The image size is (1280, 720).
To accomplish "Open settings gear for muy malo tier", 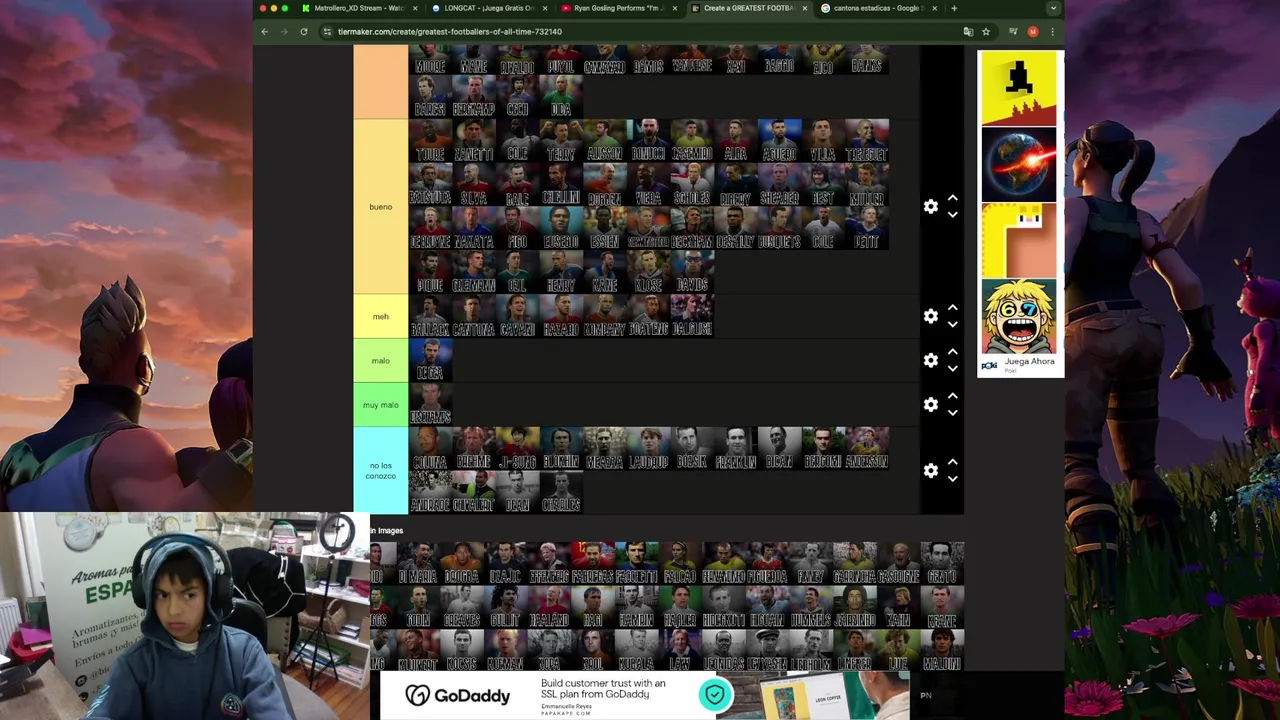I will point(931,404).
